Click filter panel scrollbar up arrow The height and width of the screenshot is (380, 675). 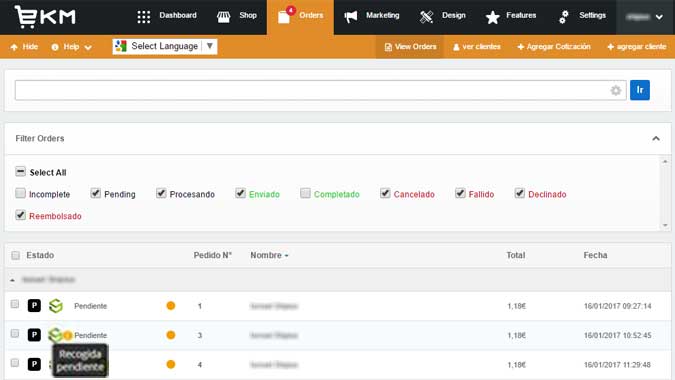tap(665, 161)
